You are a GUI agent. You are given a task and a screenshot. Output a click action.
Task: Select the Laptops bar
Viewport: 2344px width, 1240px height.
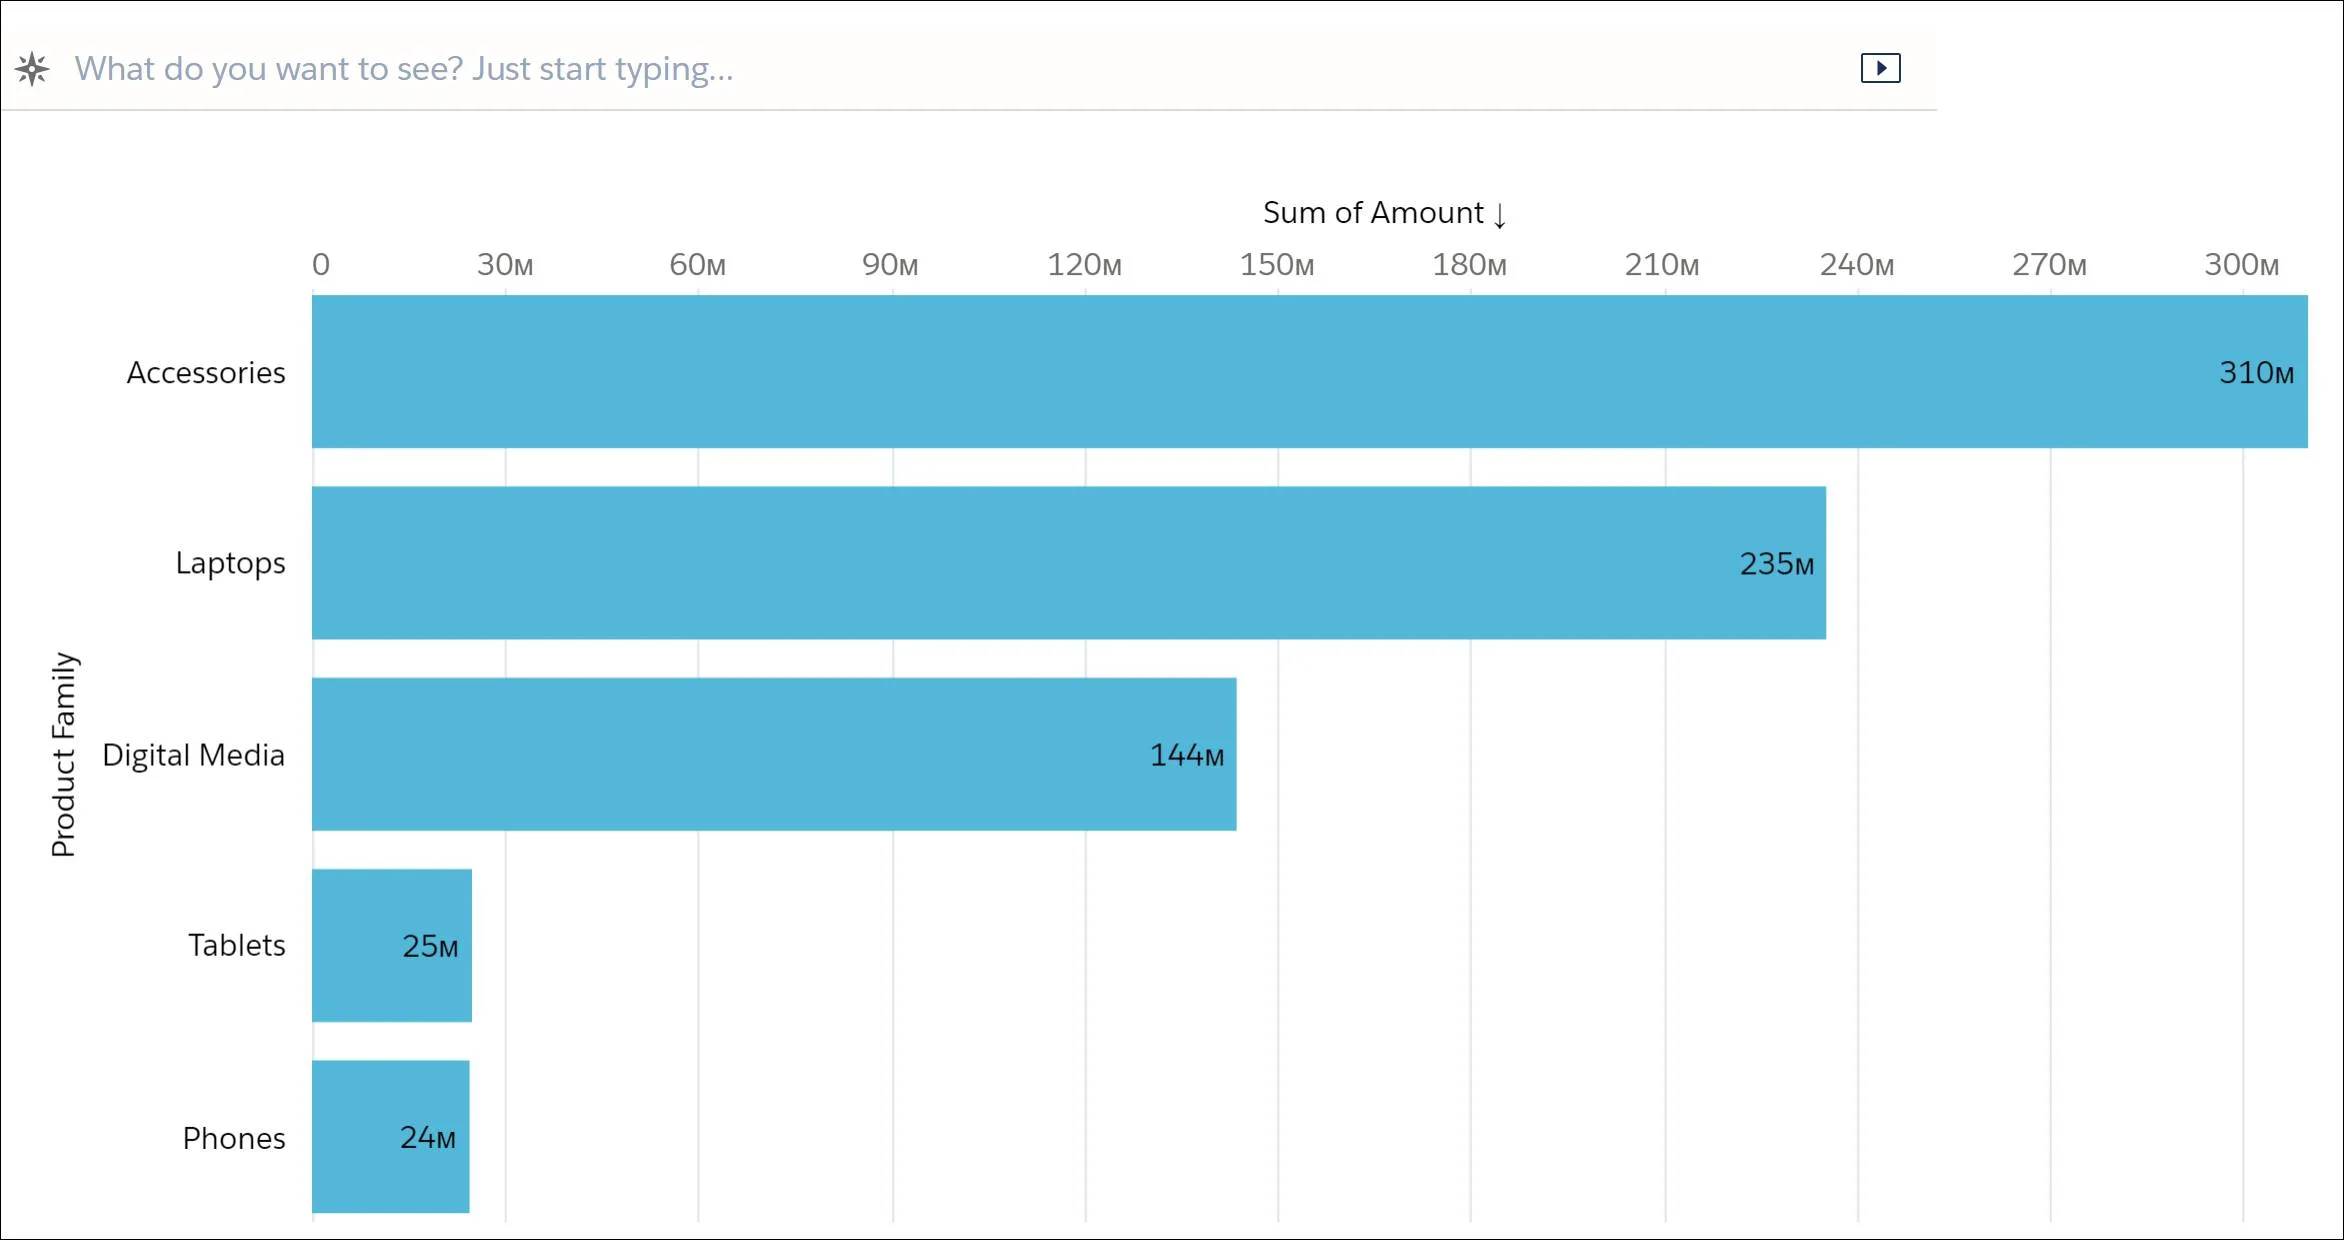pos(1068,563)
